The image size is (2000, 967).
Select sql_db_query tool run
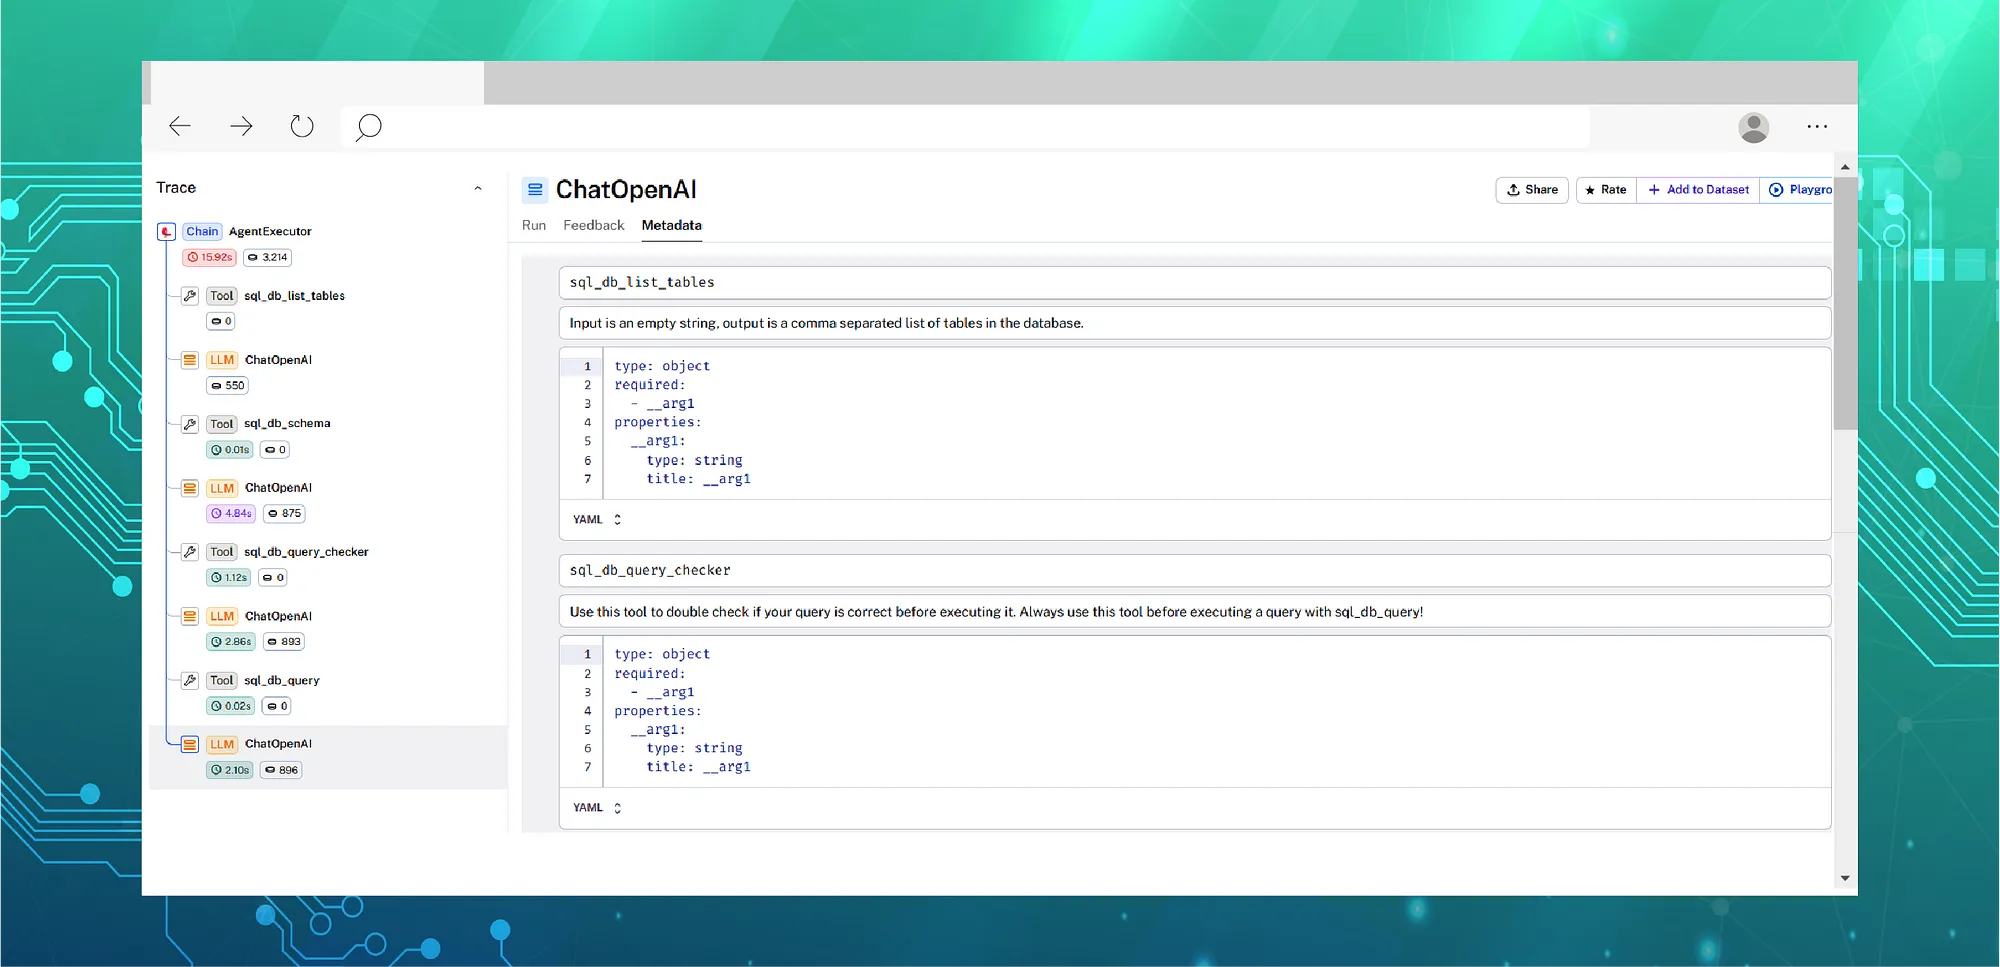pyautogui.click(x=282, y=680)
